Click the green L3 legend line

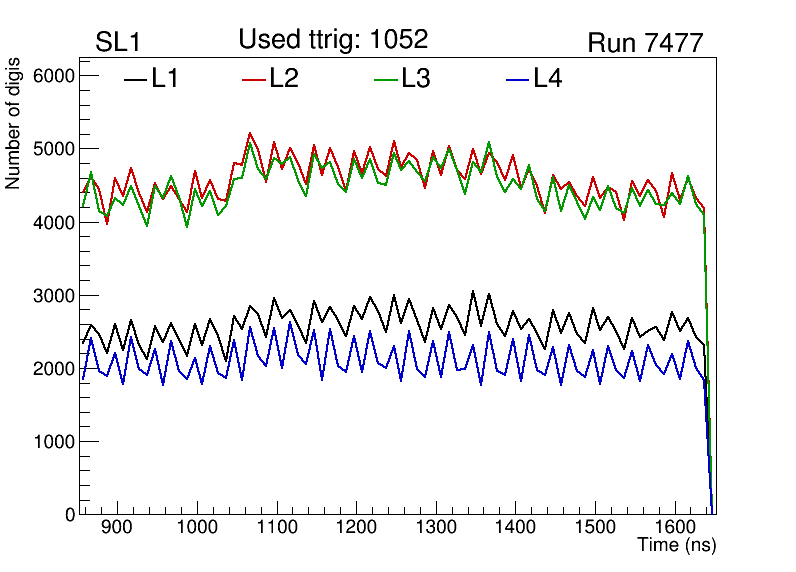[x=385, y=79]
